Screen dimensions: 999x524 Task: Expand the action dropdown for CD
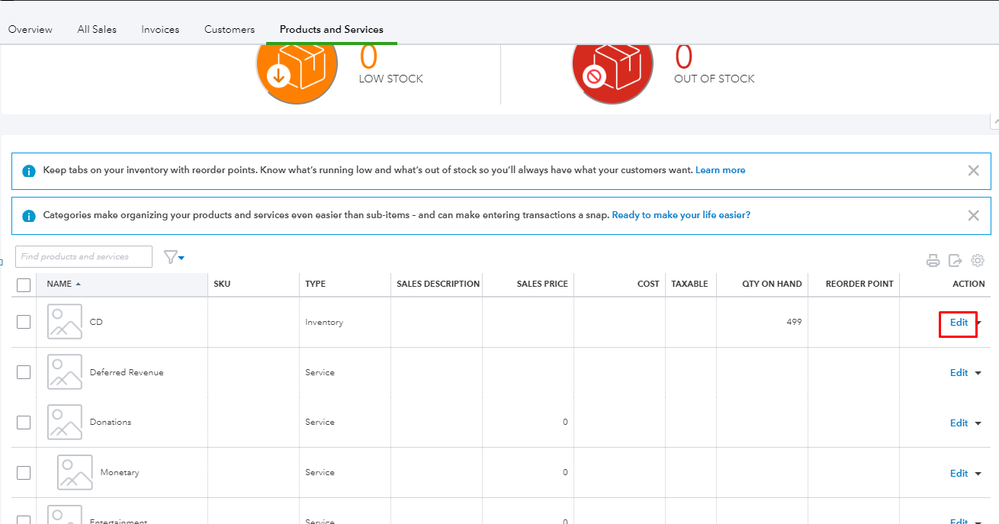click(979, 323)
